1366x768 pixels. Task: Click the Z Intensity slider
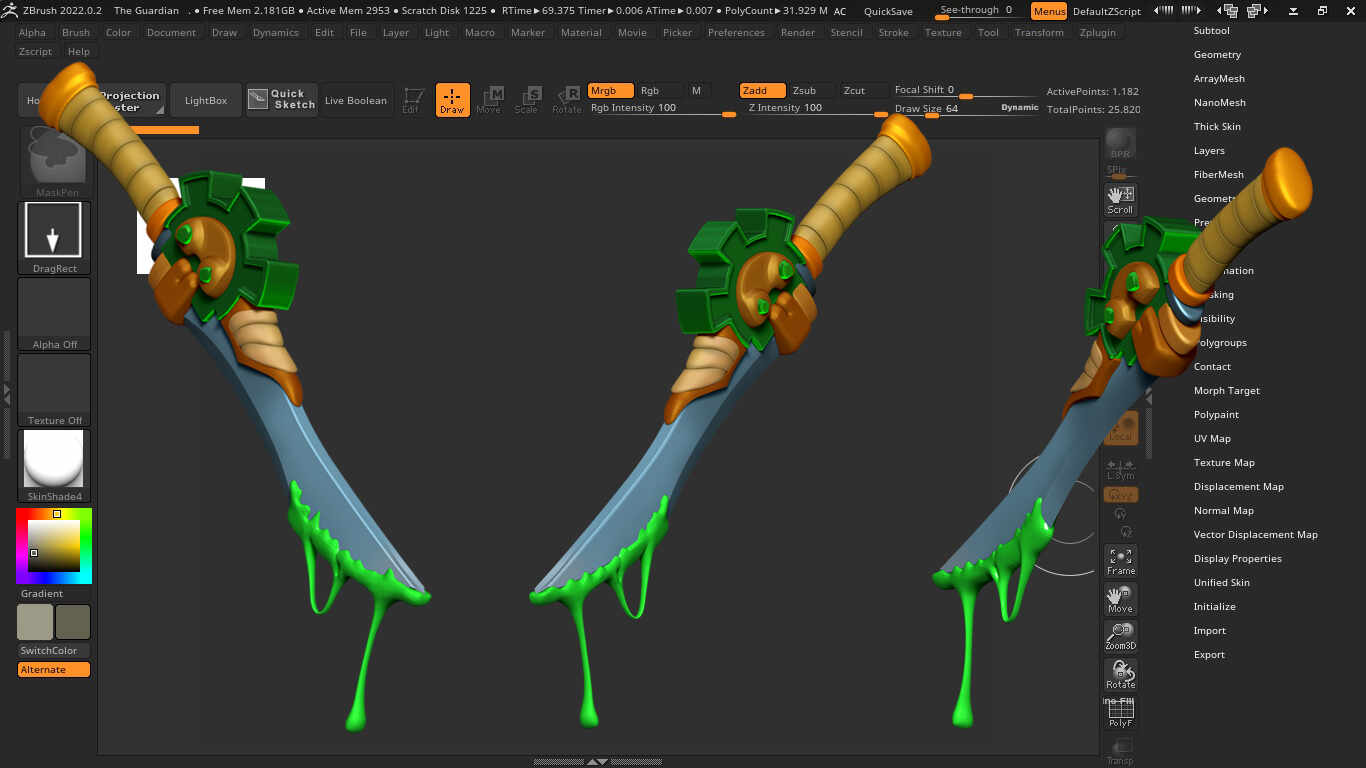click(816, 108)
